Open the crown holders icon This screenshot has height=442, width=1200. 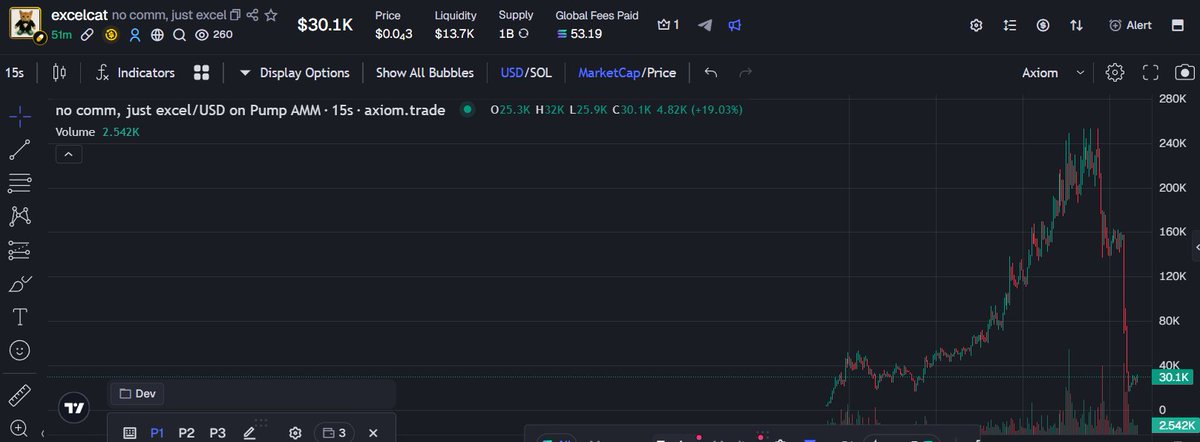click(x=668, y=25)
